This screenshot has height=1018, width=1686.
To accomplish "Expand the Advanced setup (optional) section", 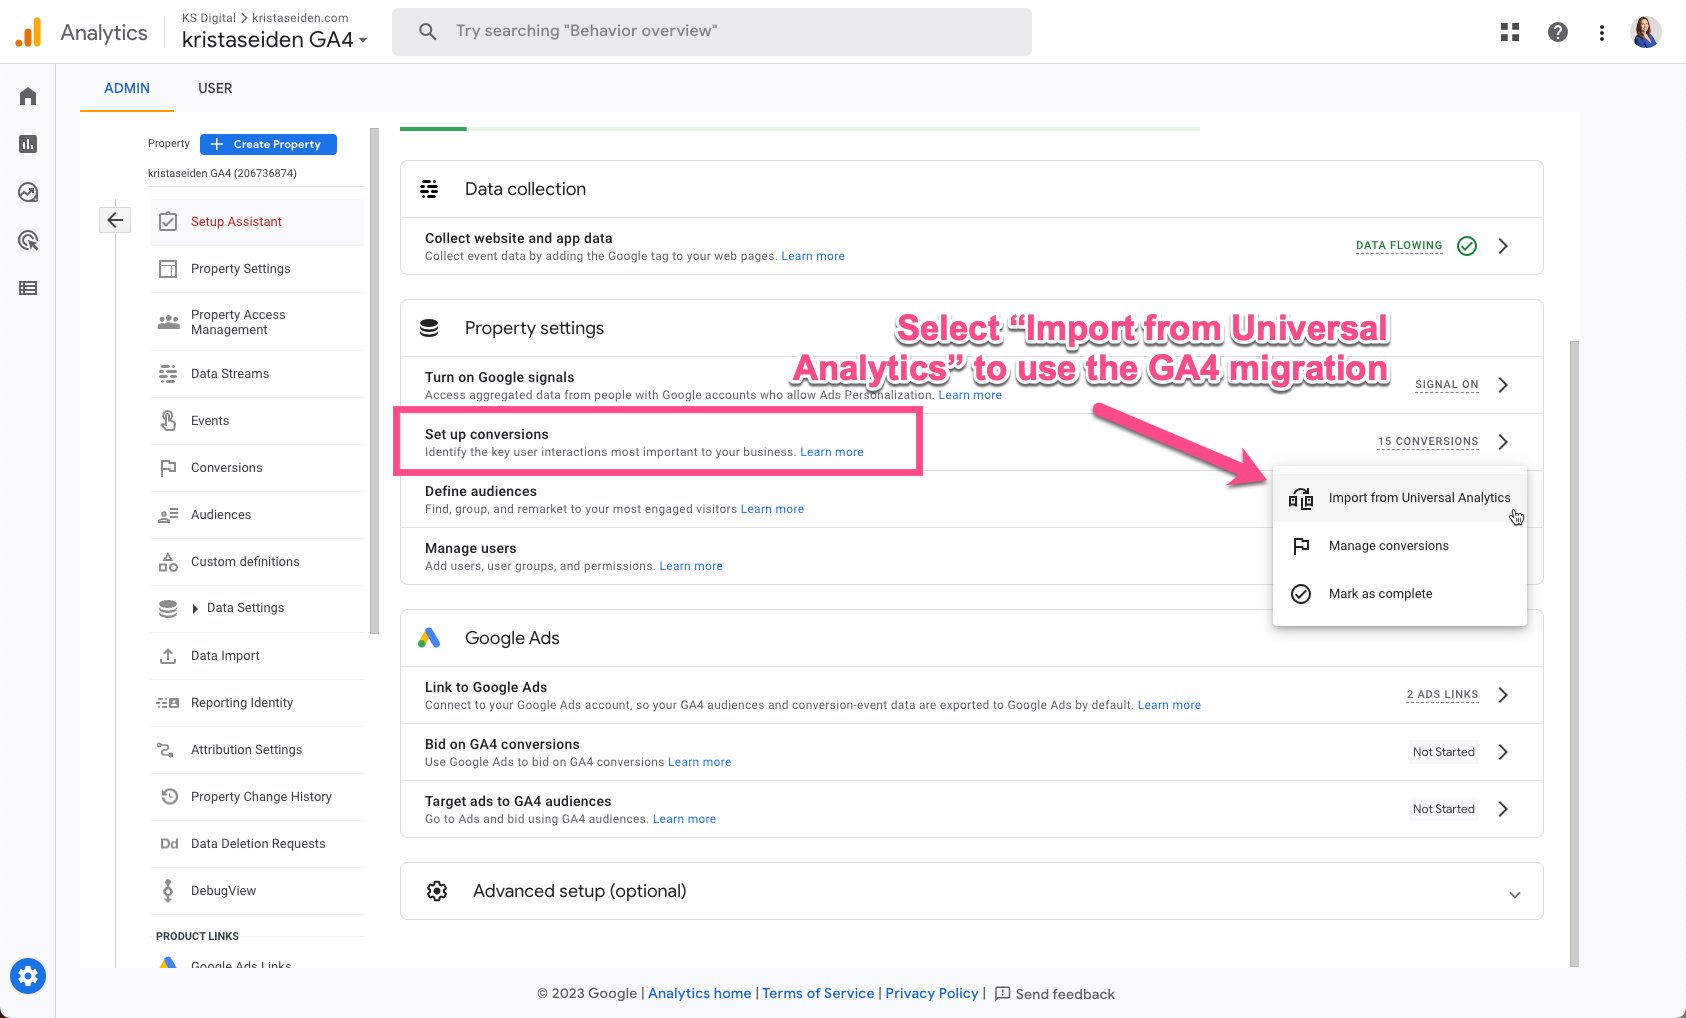I will 1514,894.
